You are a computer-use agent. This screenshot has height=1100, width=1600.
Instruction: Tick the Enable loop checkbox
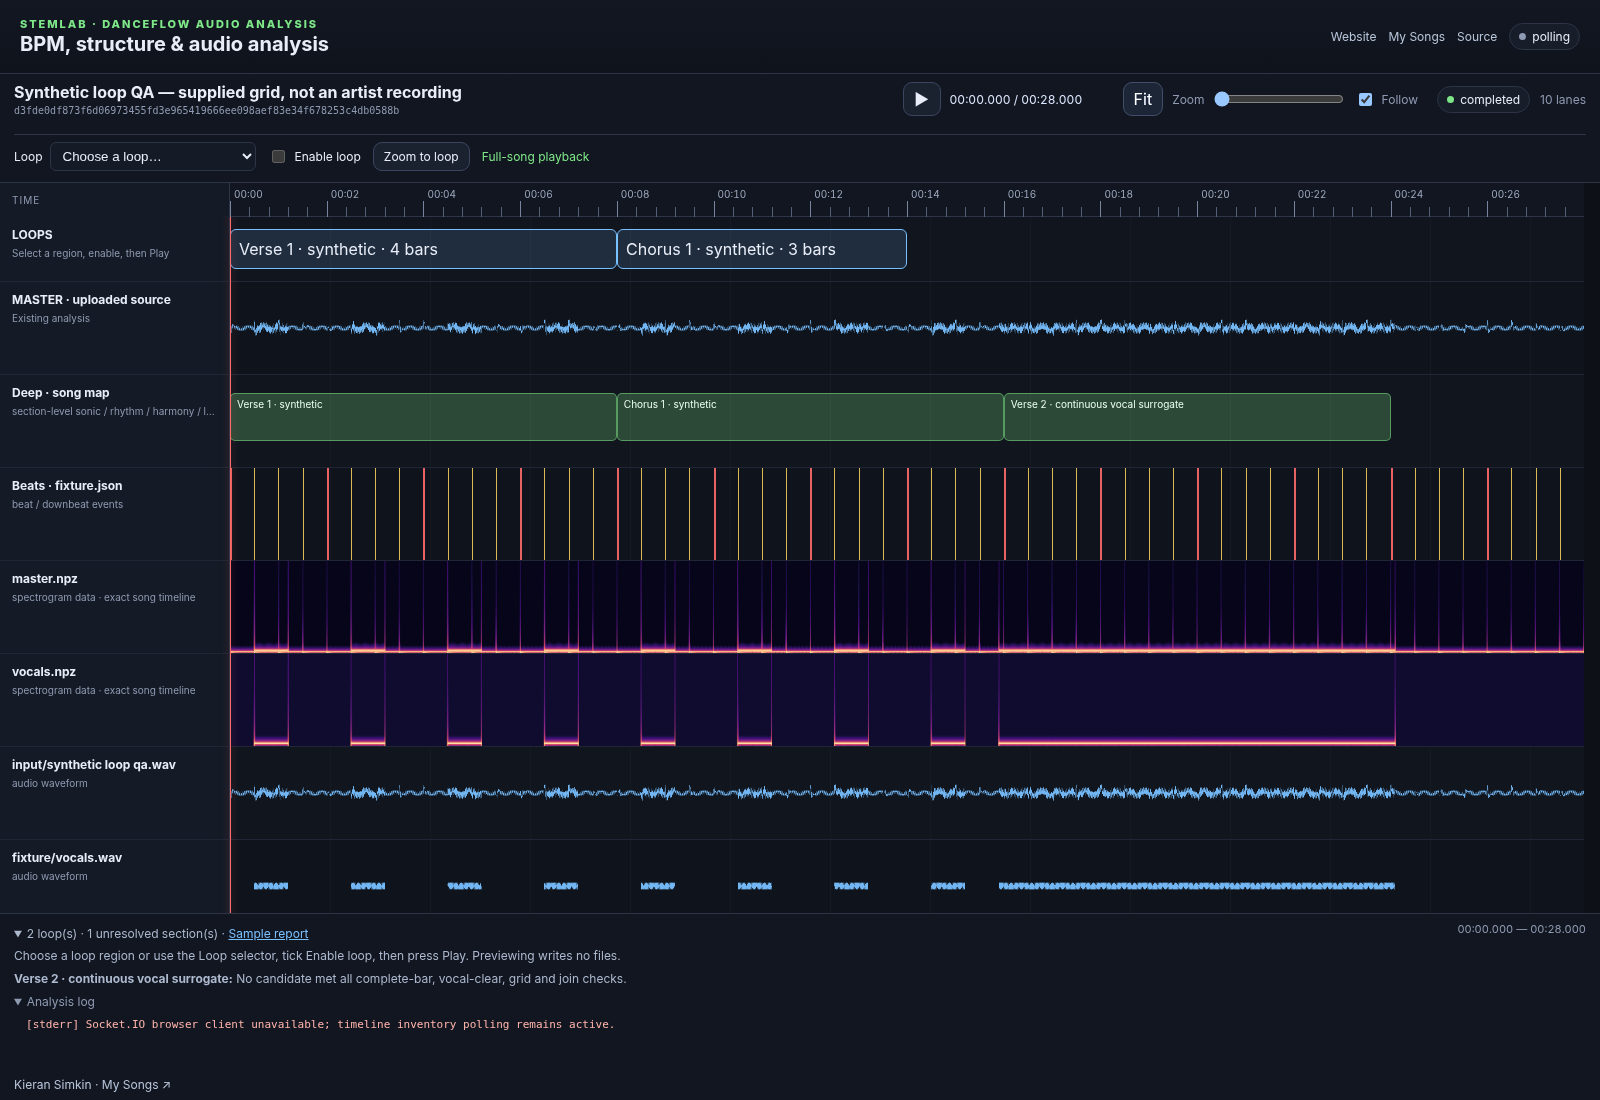[x=279, y=156]
